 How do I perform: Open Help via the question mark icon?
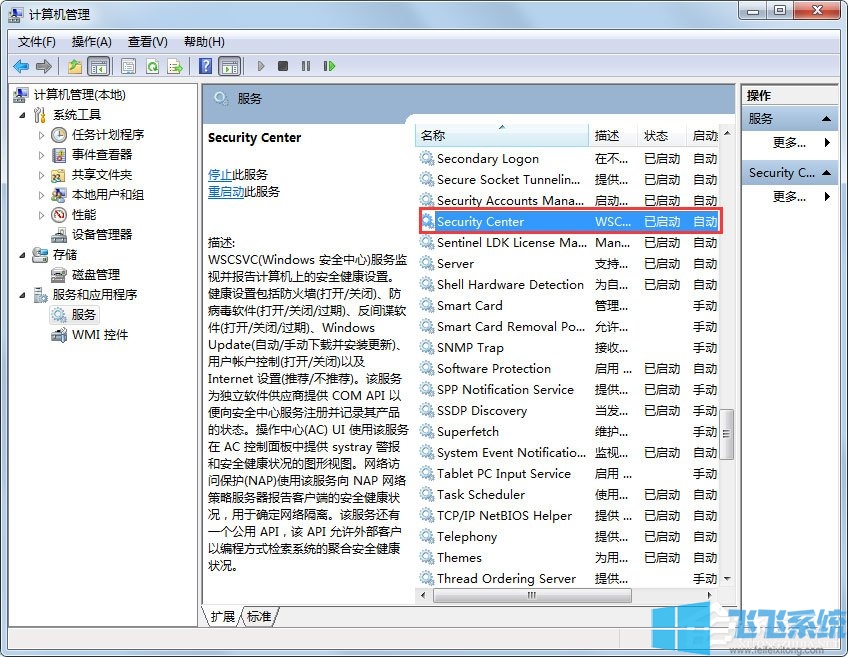click(205, 66)
